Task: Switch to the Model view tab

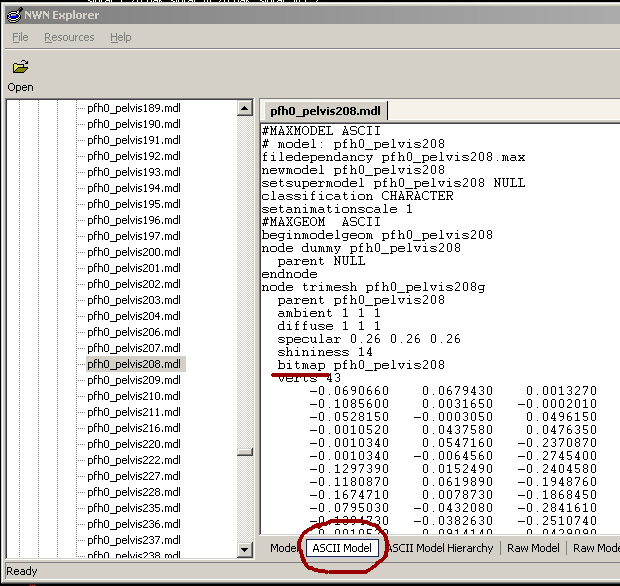Action: [x=284, y=548]
